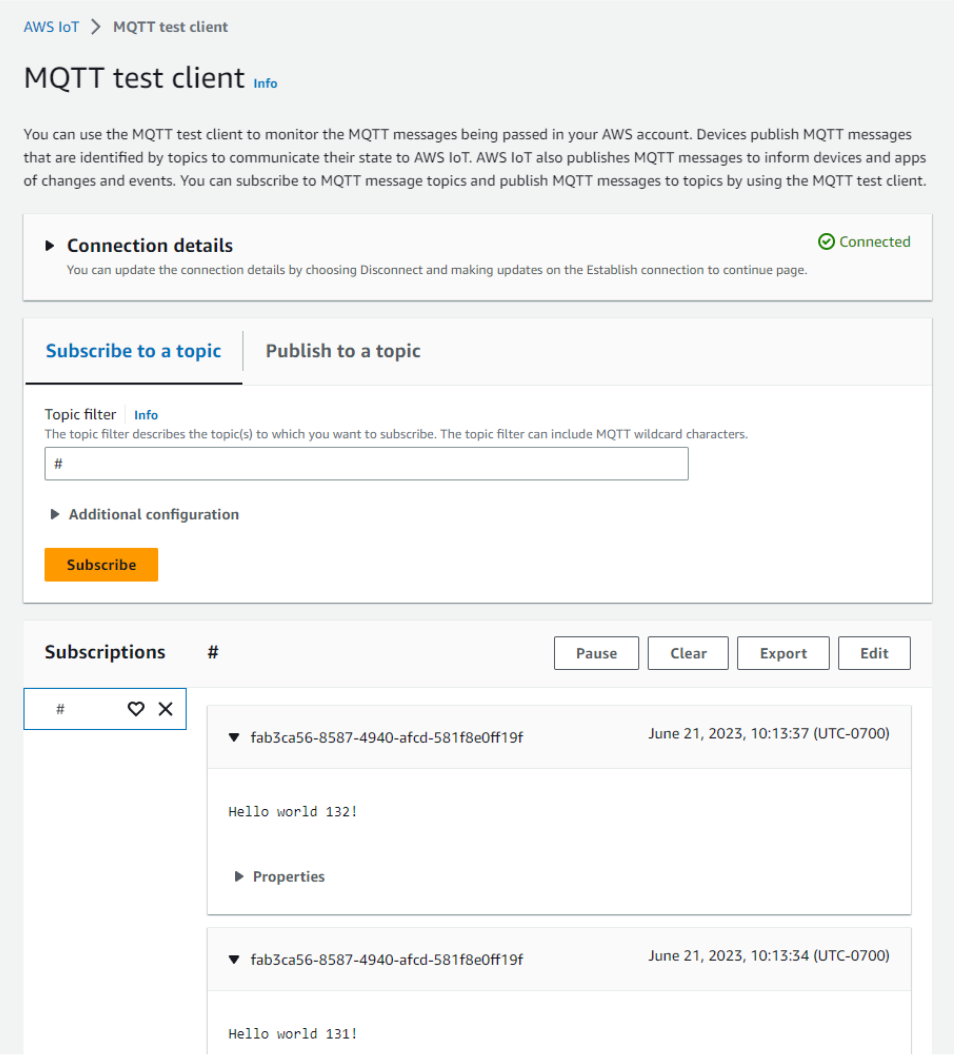Viewport: 957px width, 1056px height.
Task: Select the # subscription in the list
Action: click(62, 709)
